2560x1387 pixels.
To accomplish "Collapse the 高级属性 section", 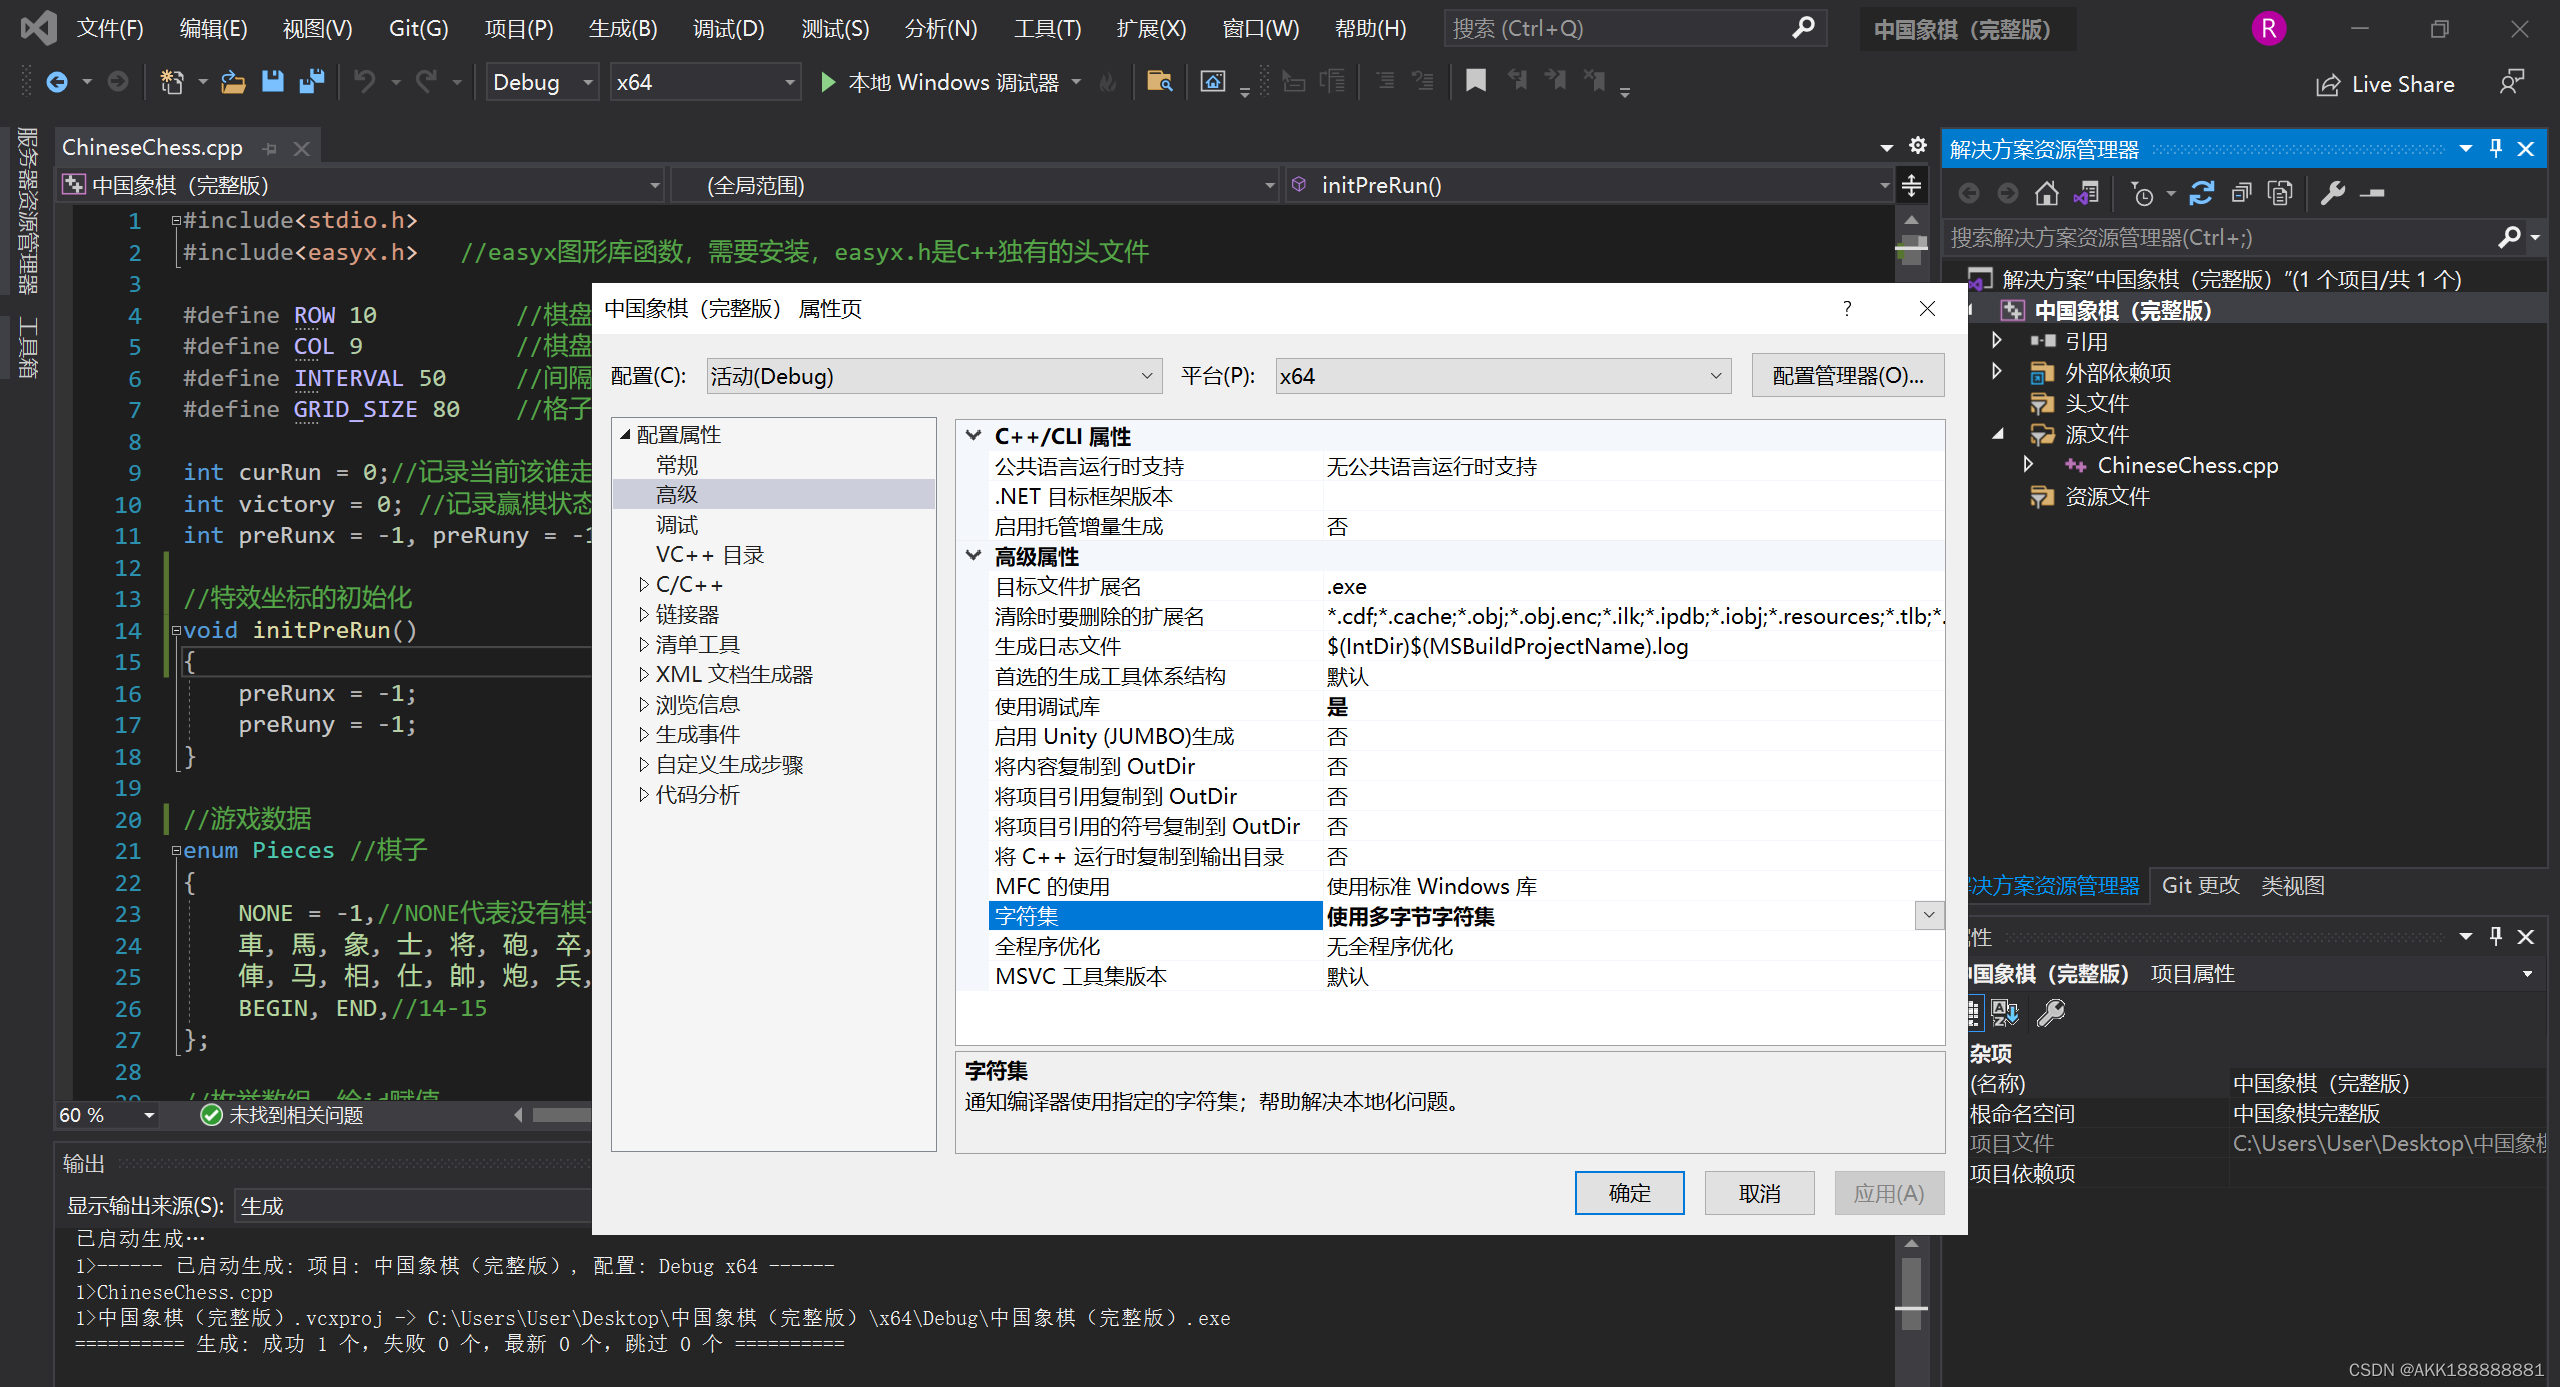I will click(x=973, y=556).
